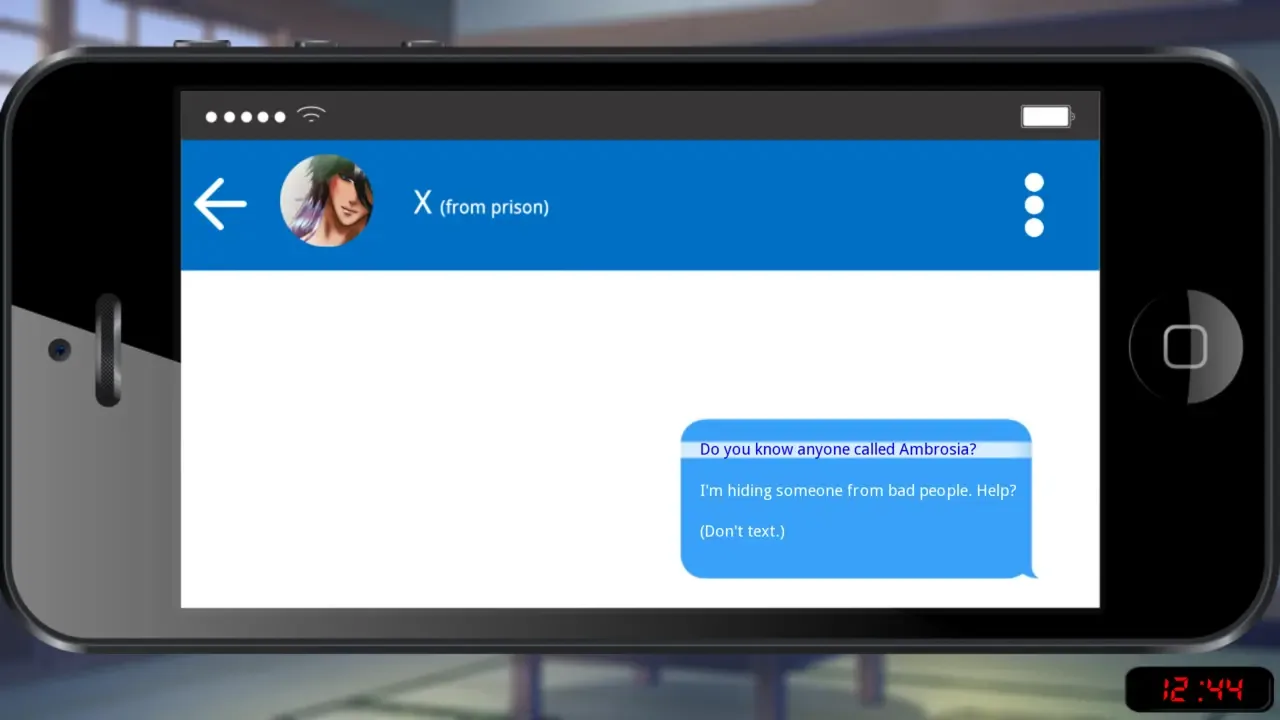The image size is (1280, 720).
Task: Tap the phone's round home button
Action: 1186,347
